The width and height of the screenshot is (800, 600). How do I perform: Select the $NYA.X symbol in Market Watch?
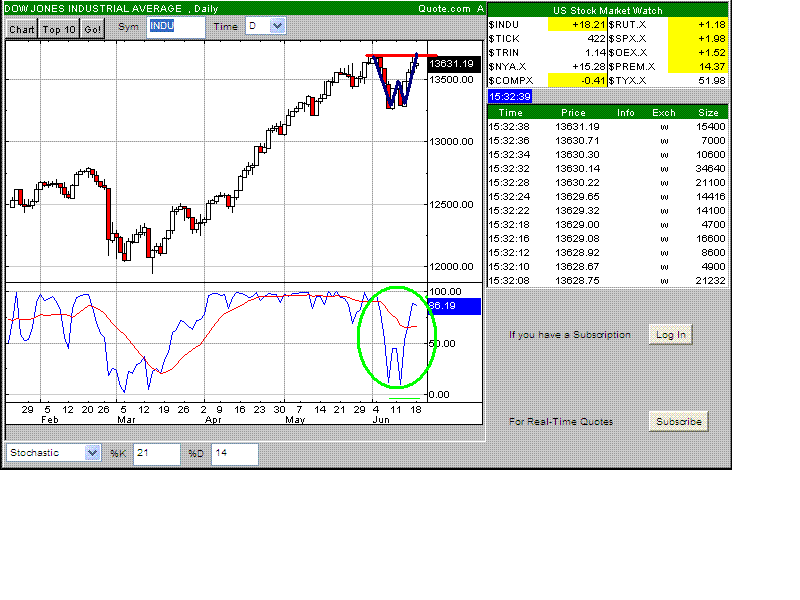(507, 67)
